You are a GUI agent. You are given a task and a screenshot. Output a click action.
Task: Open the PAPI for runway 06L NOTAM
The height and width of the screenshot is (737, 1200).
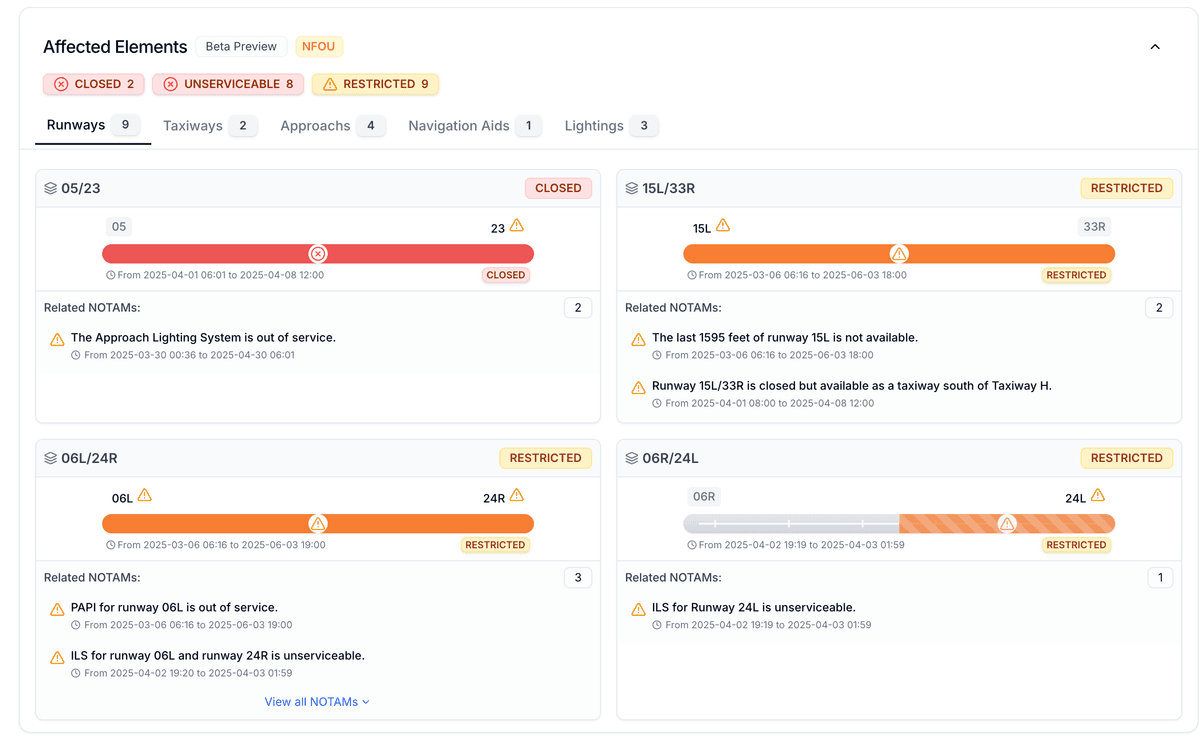tap(174, 608)
